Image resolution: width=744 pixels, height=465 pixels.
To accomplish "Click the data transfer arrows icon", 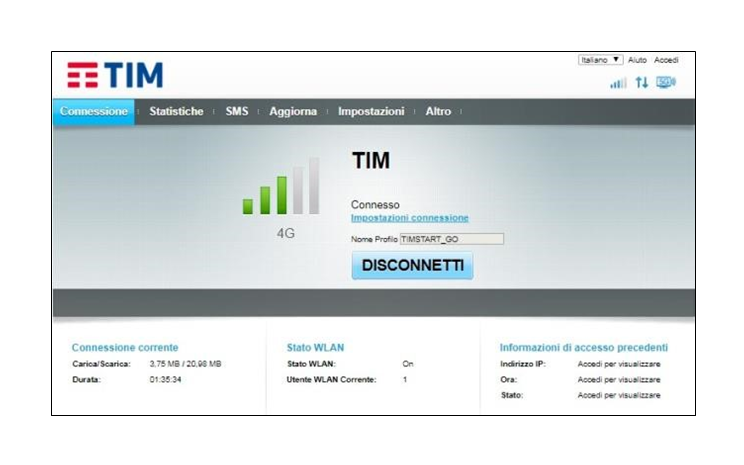I will point(642,83).
